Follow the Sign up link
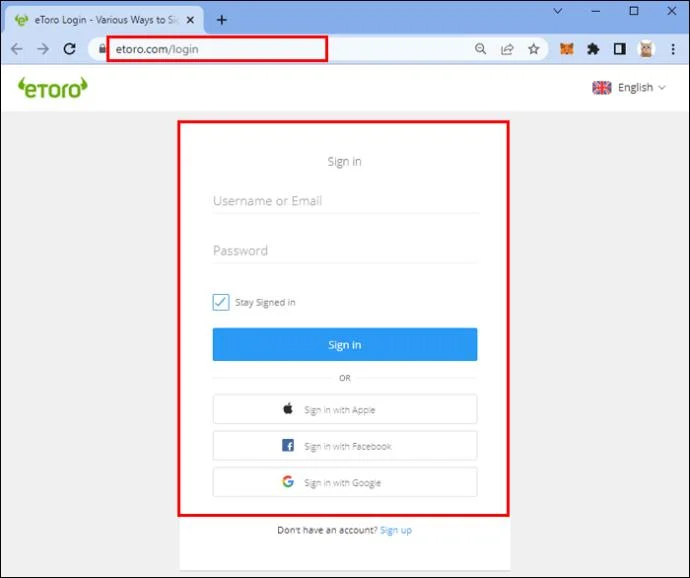This screenshot has width=690, height=578. pos(396,530)
